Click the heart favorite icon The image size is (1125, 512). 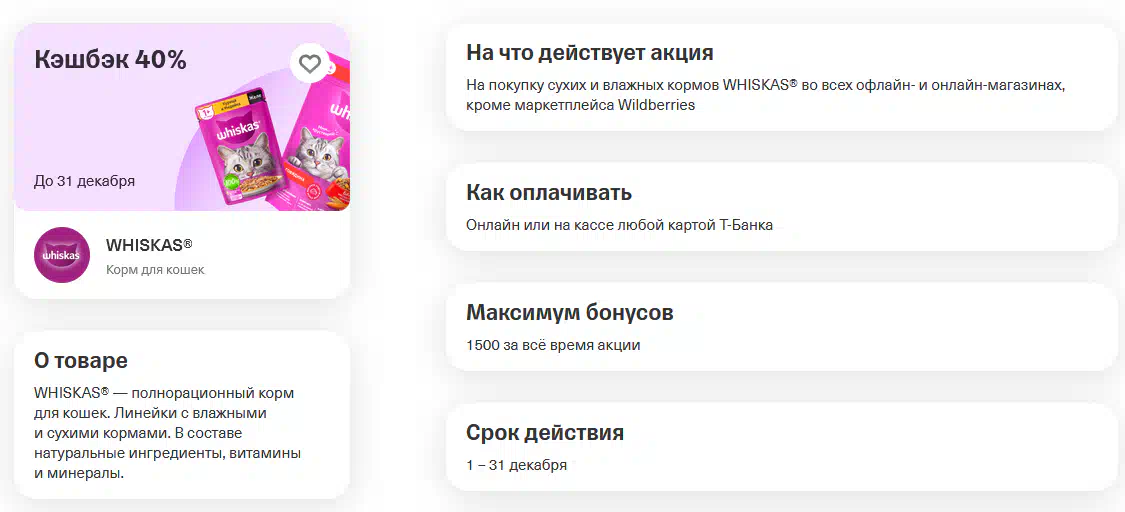tap(310, 64)
